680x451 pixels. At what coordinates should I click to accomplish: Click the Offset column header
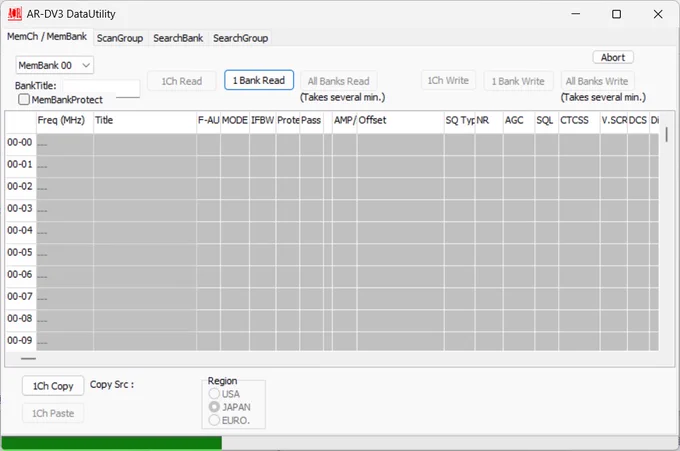click(x=400, y=121)
